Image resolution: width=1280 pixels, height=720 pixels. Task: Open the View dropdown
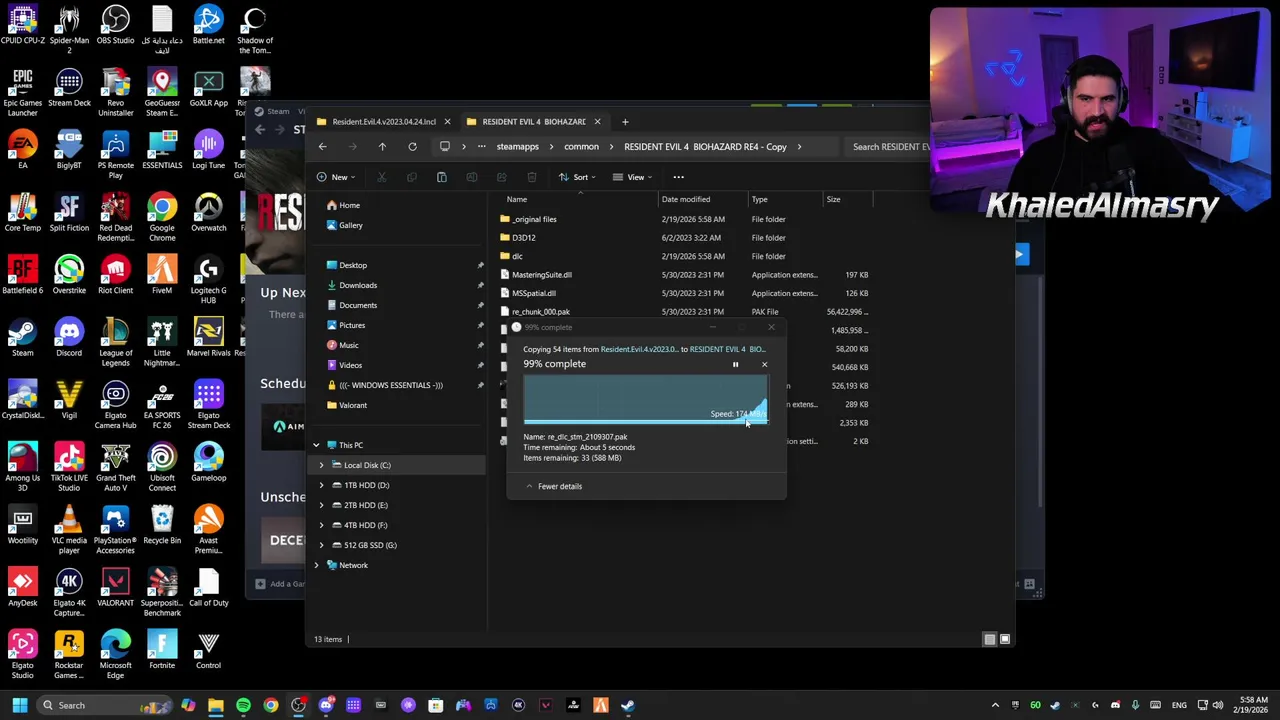click(x=631, y=177)
